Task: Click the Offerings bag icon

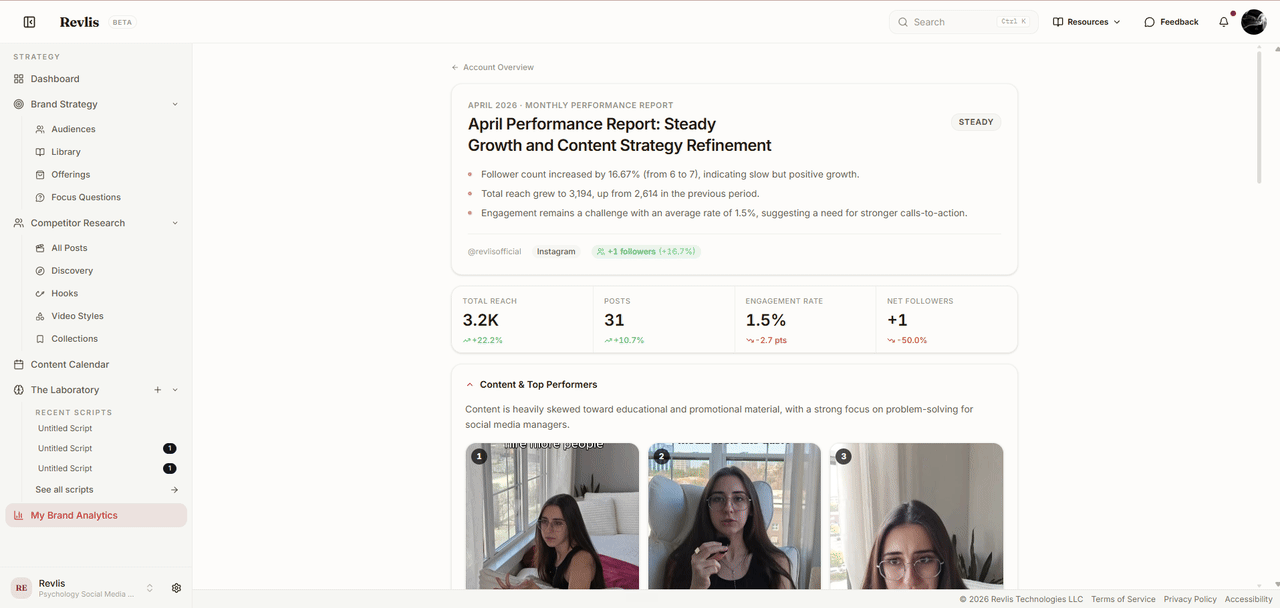Action: click(x=40, y=175)
